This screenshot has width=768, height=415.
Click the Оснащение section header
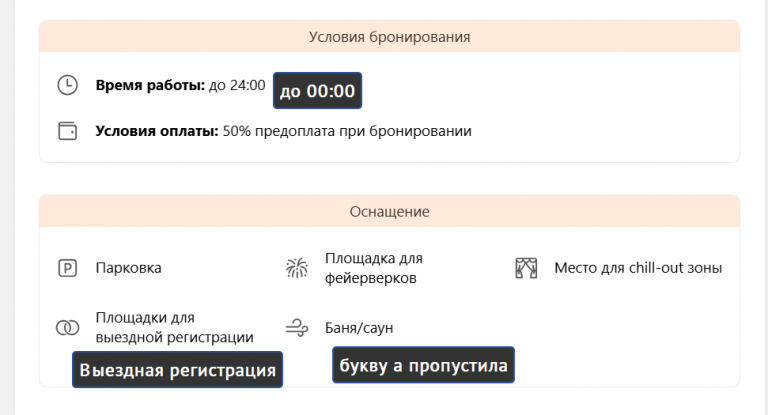coord(389,211)
